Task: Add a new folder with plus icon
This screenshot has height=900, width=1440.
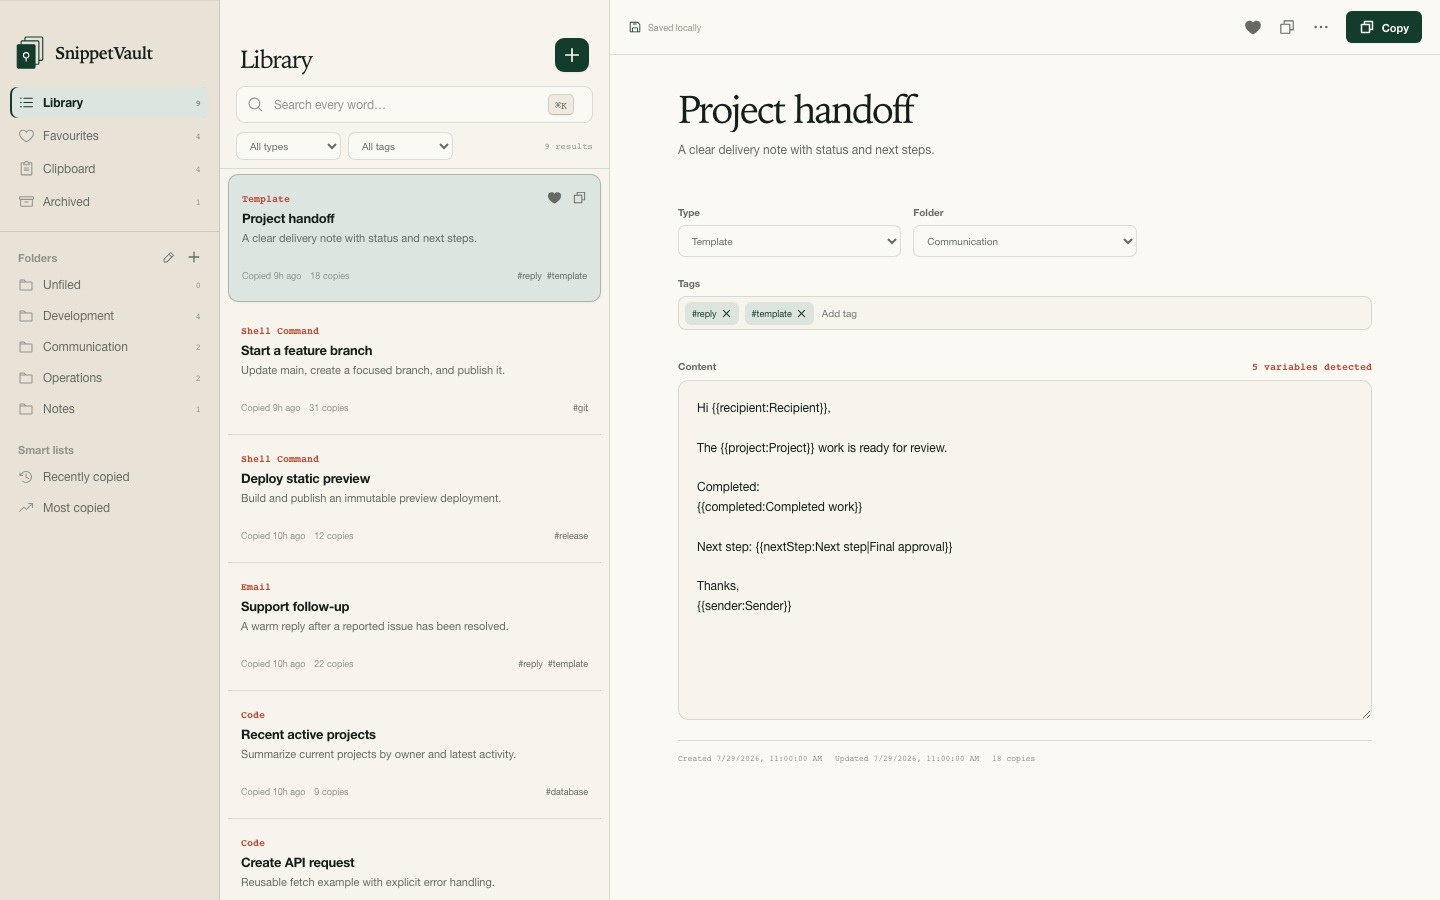Action: (x=194, y=258)
